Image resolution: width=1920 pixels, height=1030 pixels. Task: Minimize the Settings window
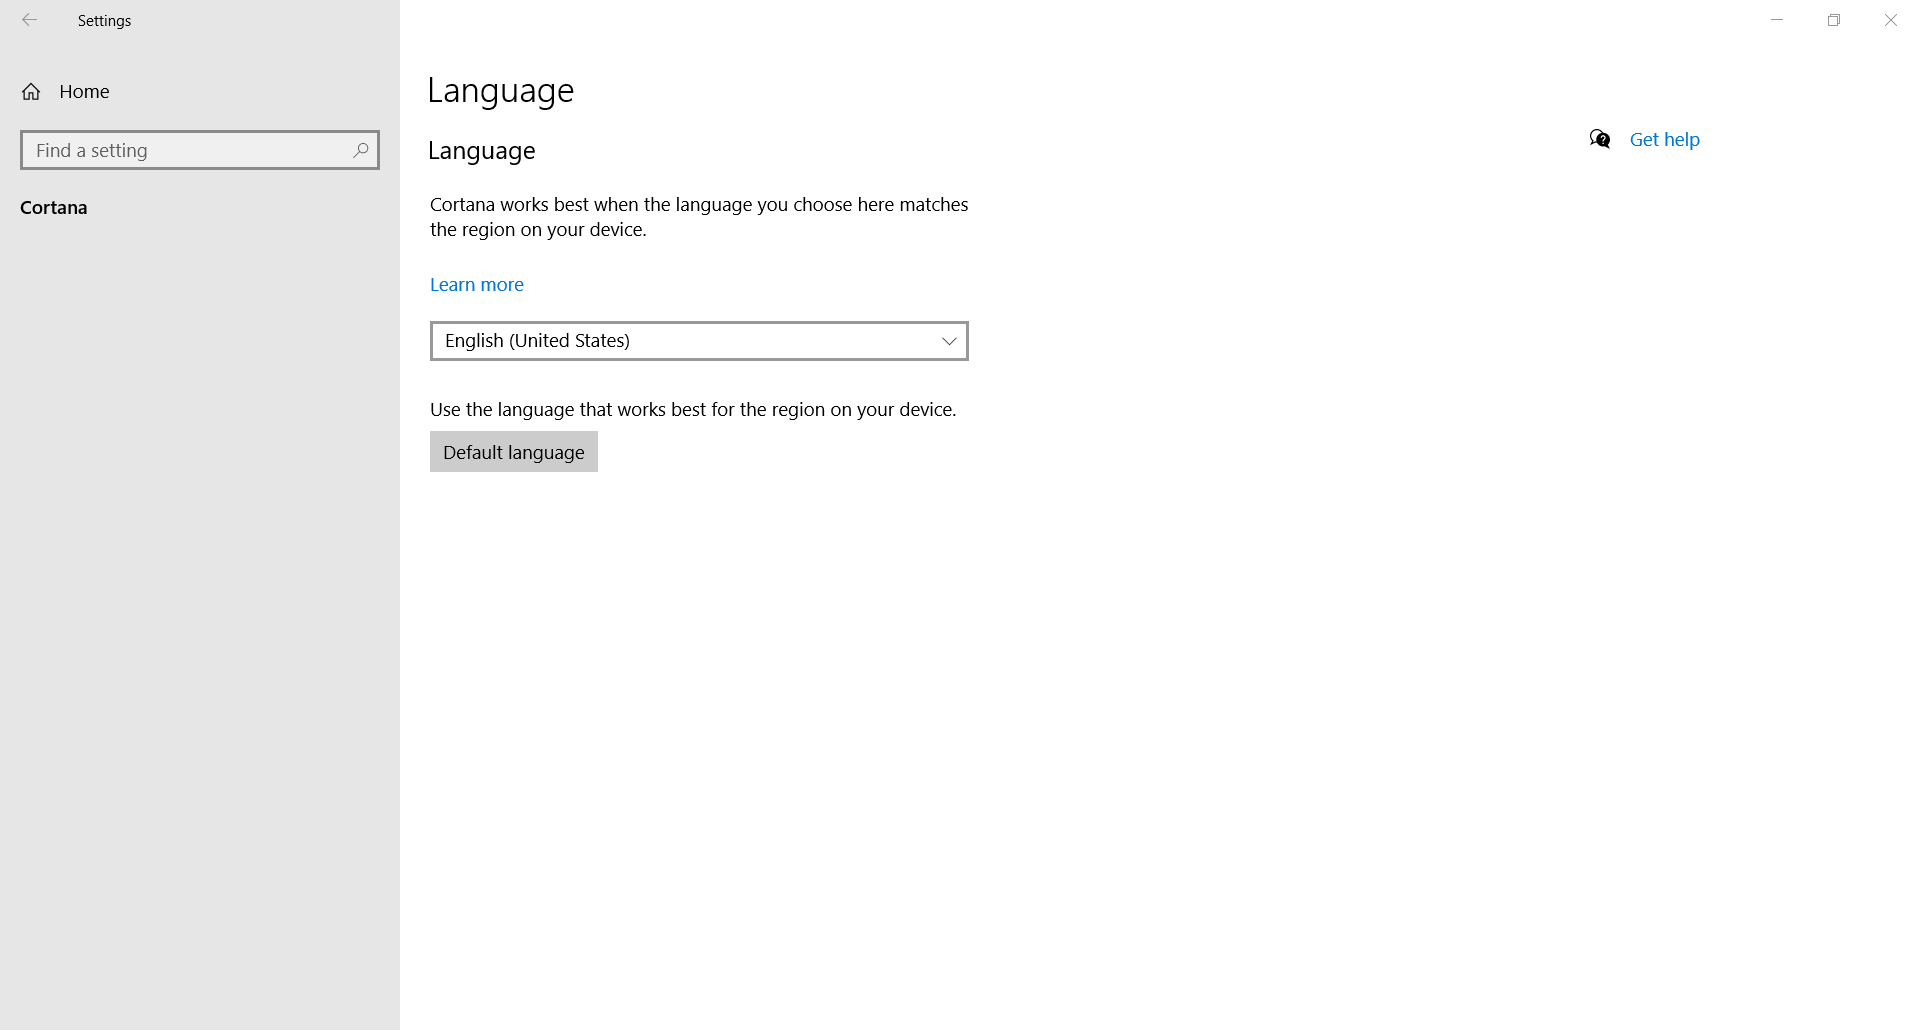click(x=1777, y=20)
